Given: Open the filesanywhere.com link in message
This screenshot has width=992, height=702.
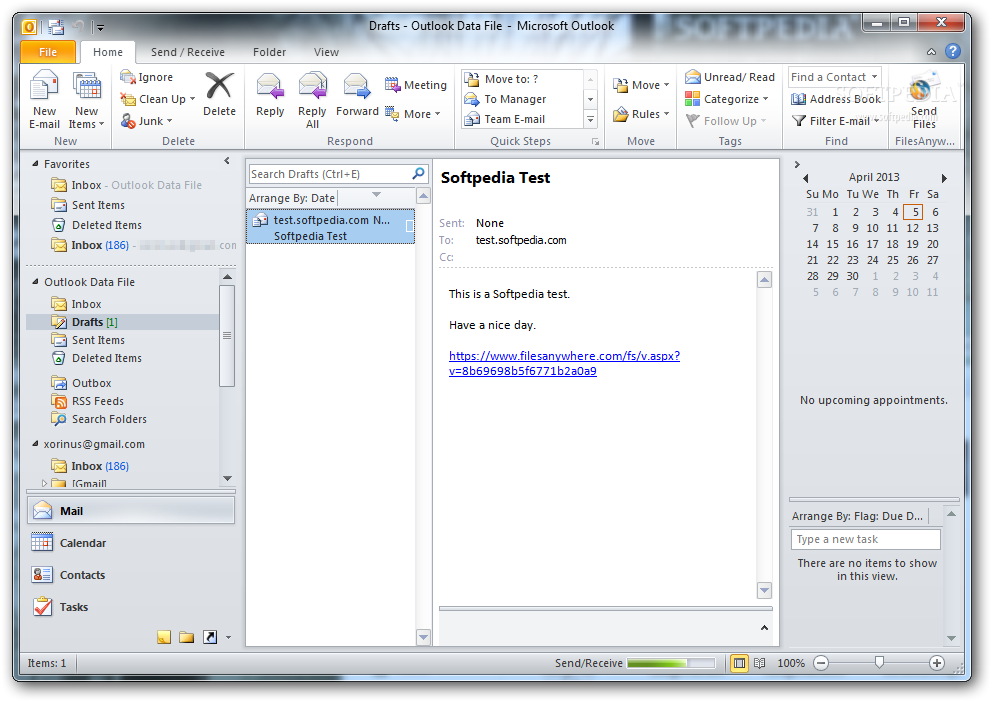Looking at the screenshot, I should point(564,363).
